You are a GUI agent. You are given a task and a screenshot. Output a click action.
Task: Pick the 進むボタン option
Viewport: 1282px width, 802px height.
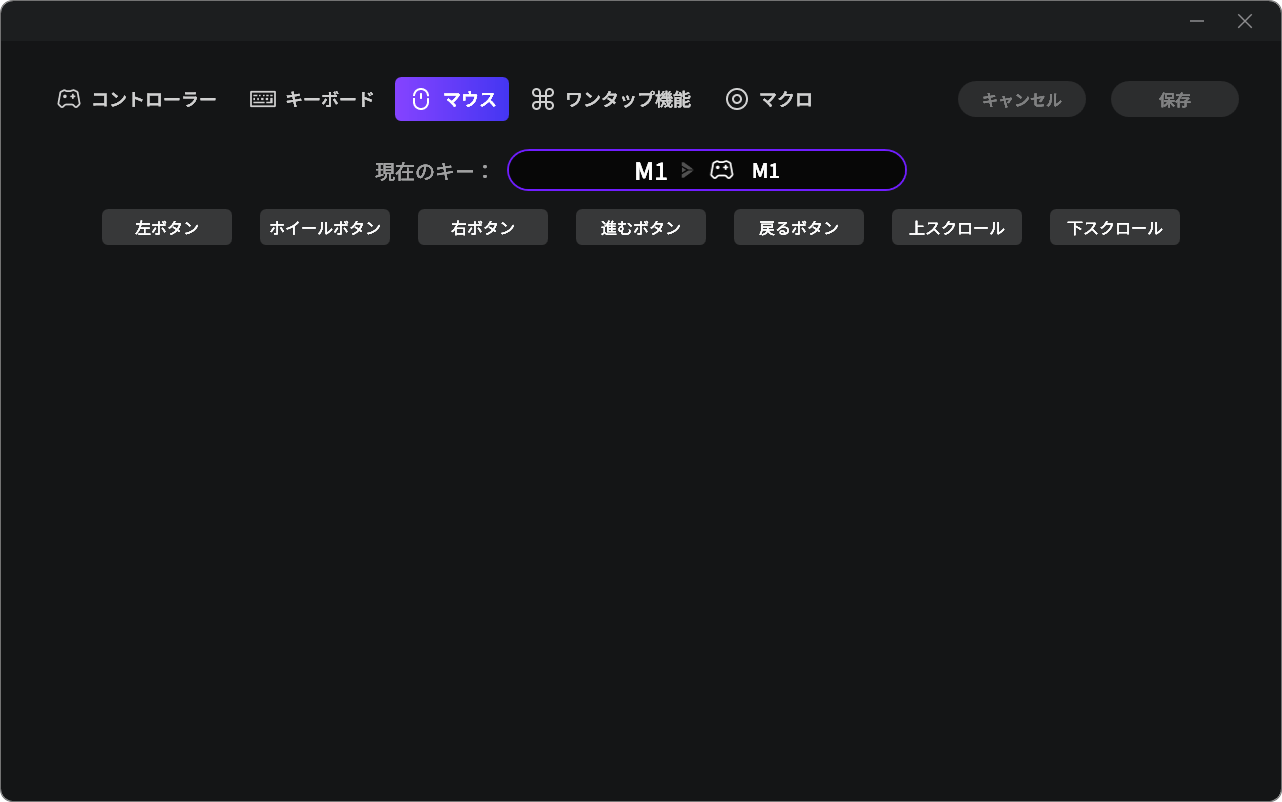(641, 227)
